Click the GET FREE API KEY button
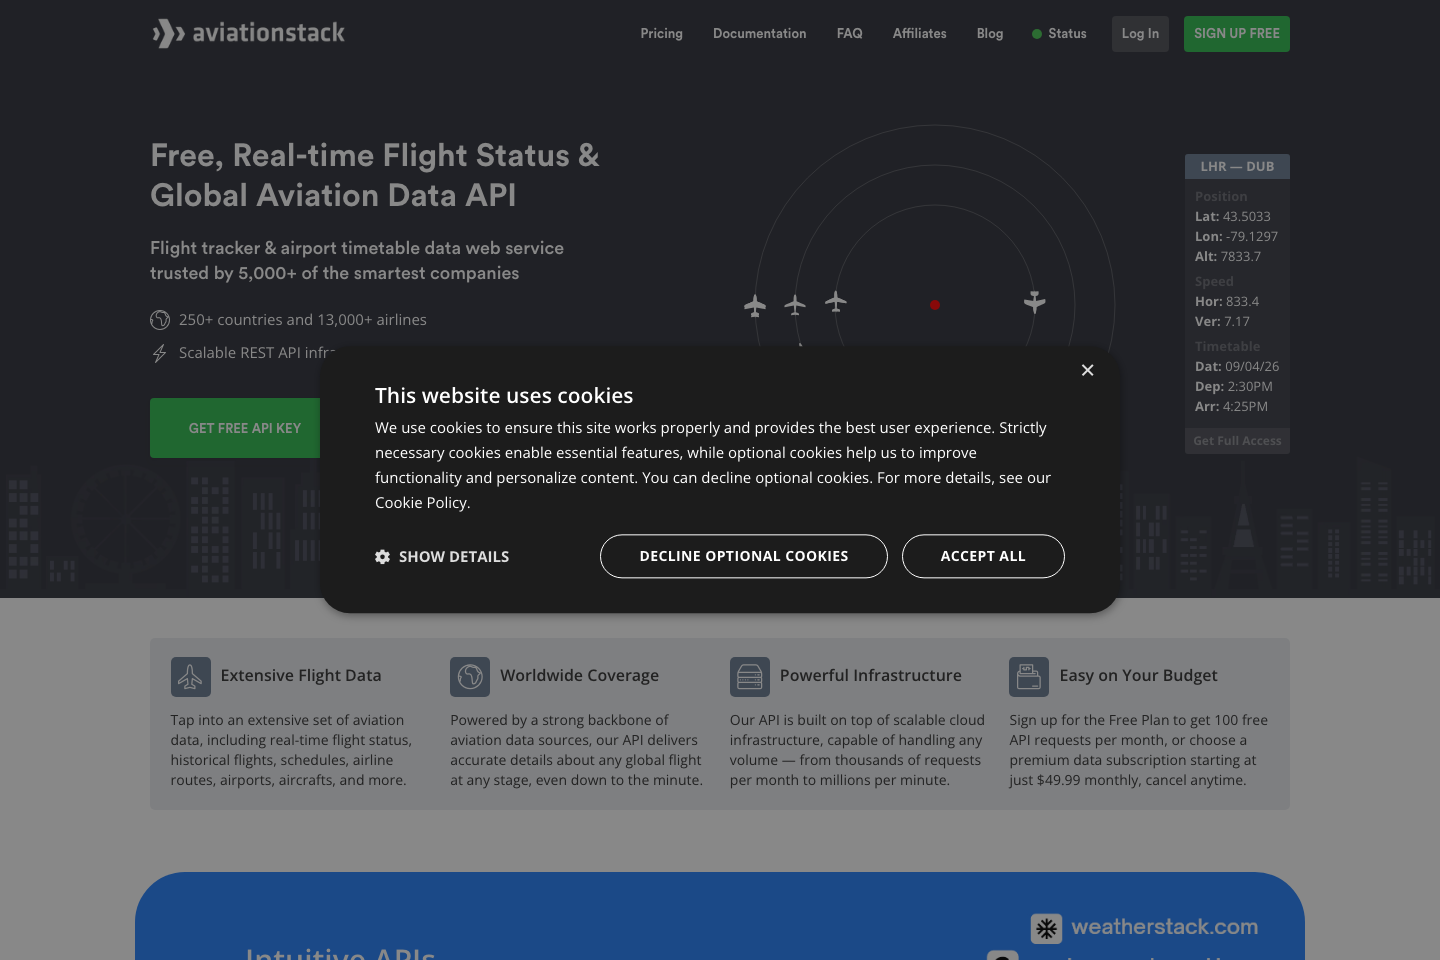1440x960 pixels. coord(244,427)
